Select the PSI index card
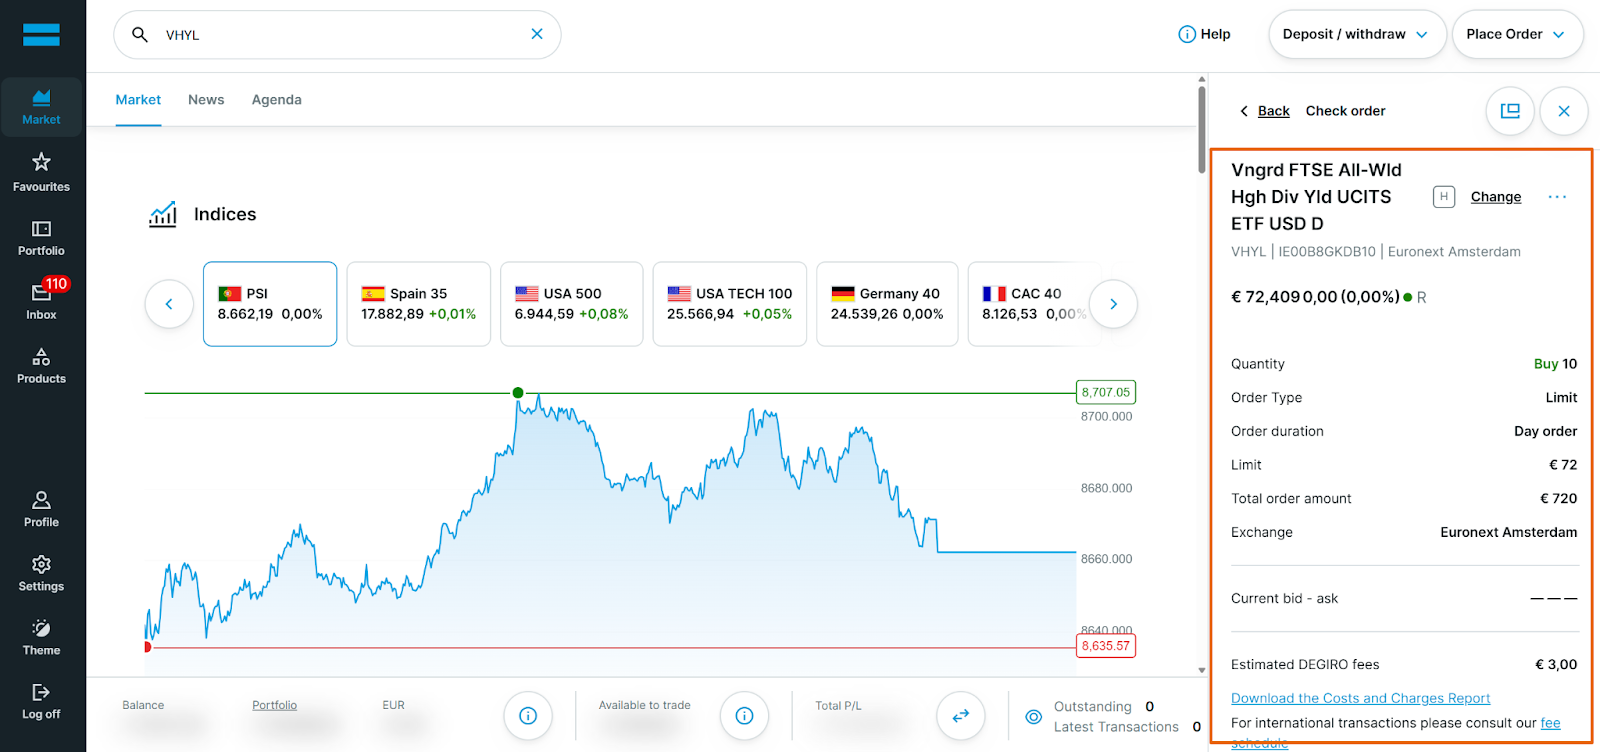1600x752 pixels. pyautogui.click(x=270, y=304)
